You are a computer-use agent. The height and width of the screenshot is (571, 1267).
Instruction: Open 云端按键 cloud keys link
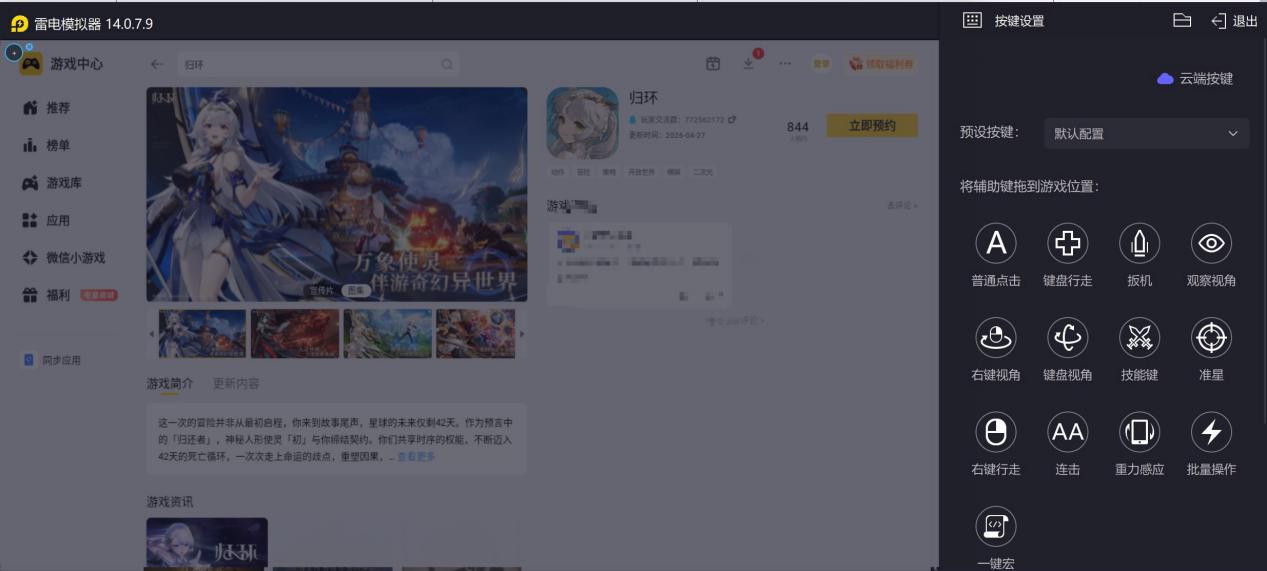pyautogui.click(x=1195, y=78)
